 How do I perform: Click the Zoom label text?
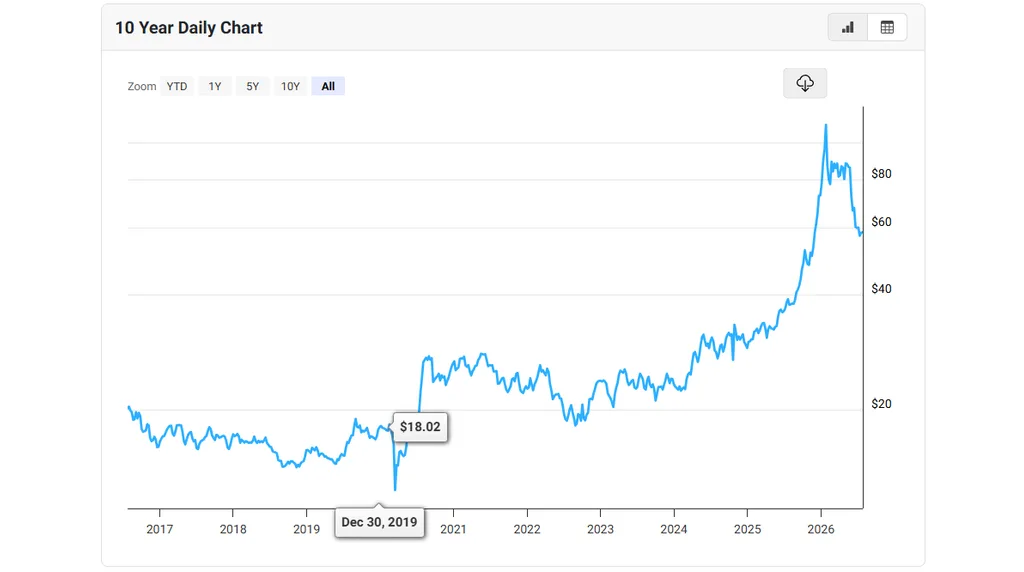(142, 86)
